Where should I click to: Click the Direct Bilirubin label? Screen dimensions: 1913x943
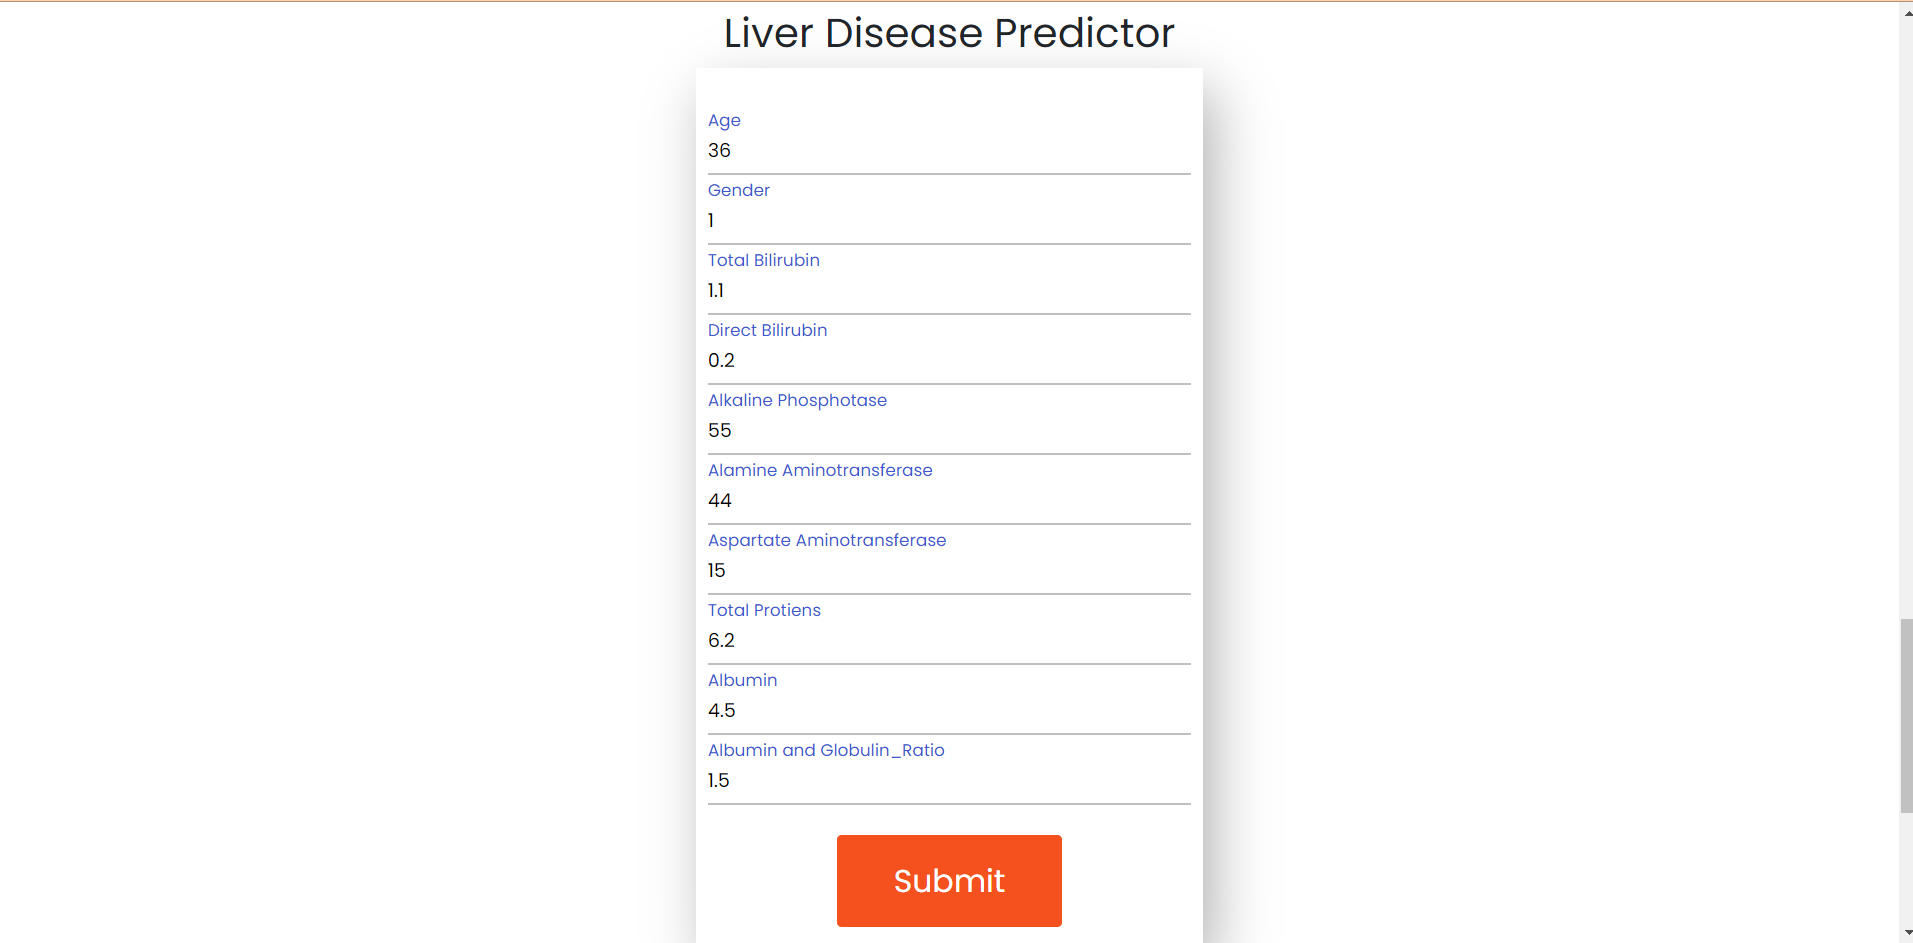(767, 330)
